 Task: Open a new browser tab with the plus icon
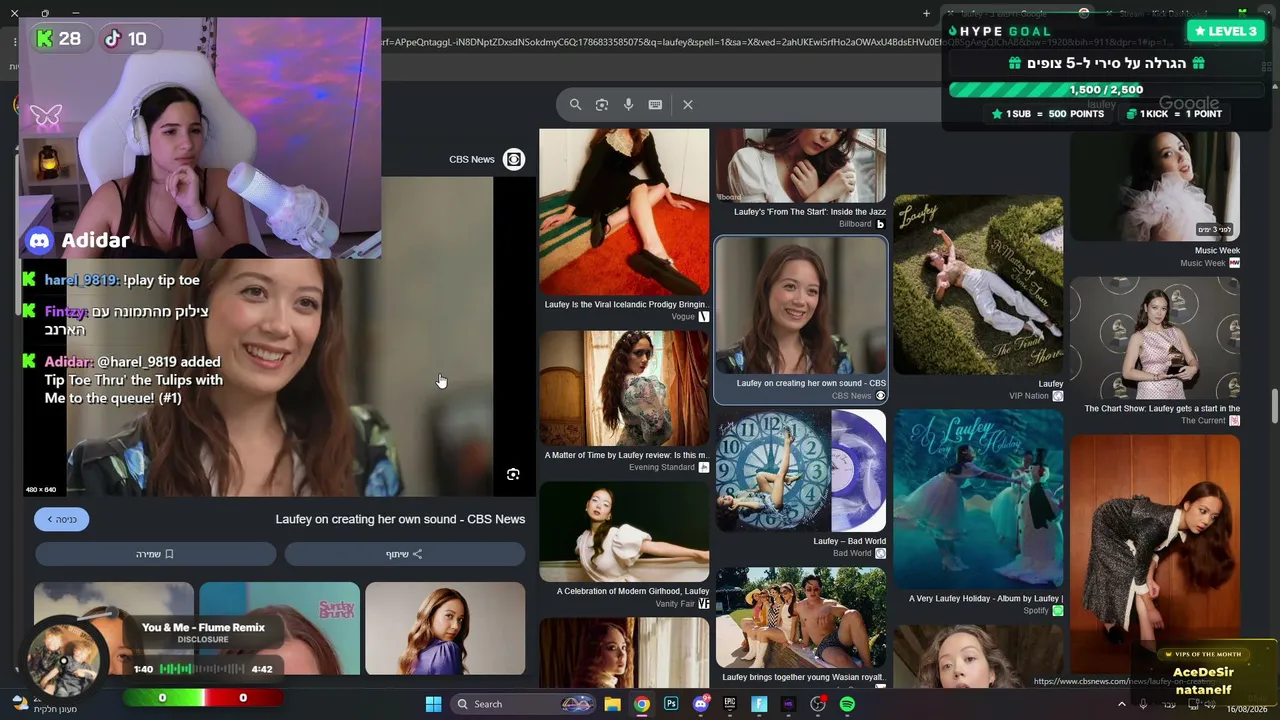tap(926, 13)
